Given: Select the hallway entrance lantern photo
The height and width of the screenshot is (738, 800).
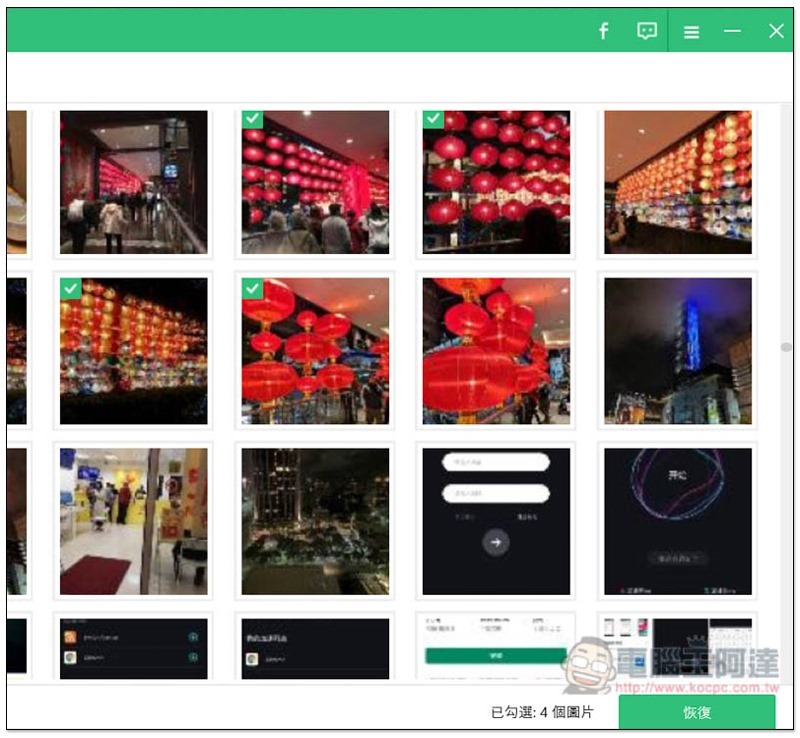Looking at the screenshot, I should [134, 182].
